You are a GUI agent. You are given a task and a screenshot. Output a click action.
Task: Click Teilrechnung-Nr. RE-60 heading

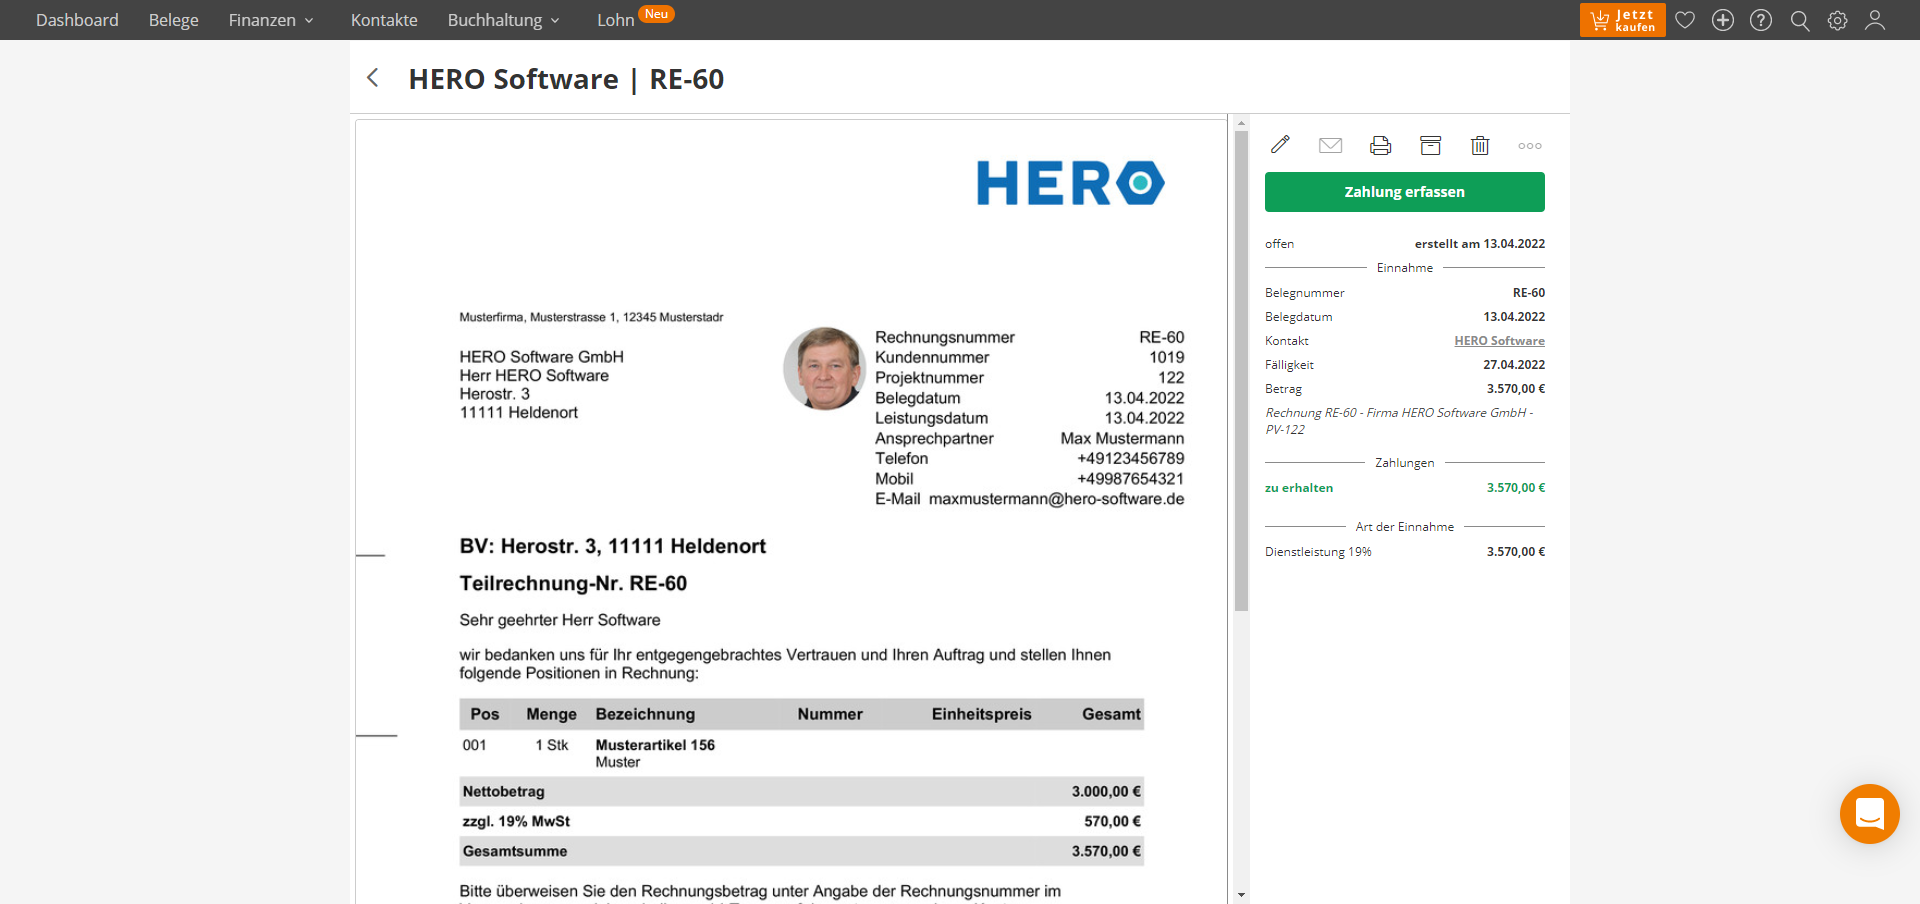pos(573,583)
